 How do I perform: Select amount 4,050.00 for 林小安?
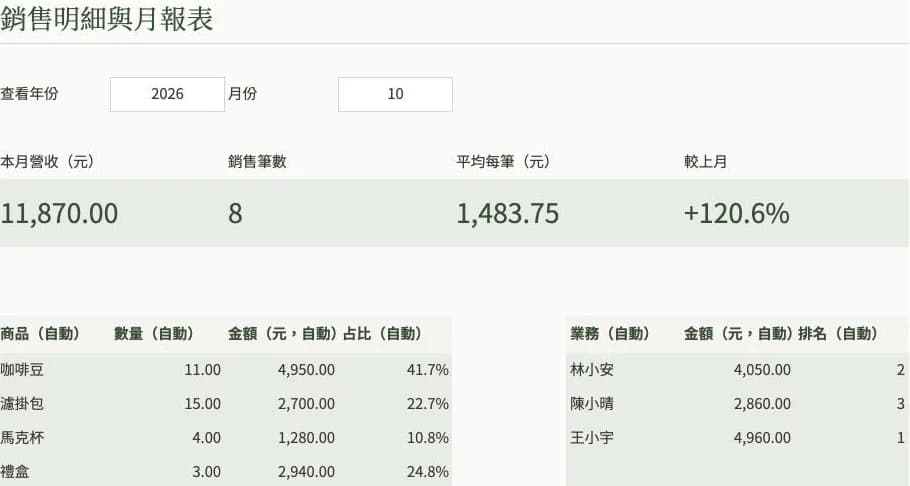pos(762,370)
